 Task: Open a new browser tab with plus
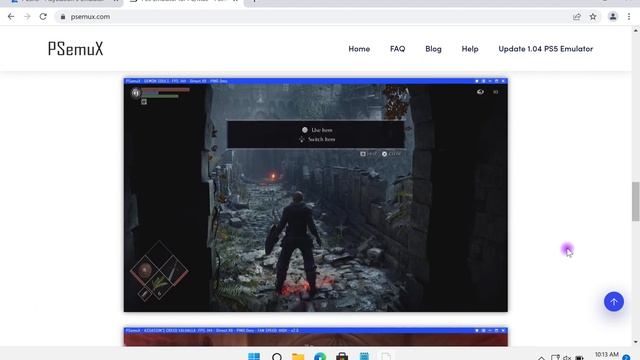(254, 2)
